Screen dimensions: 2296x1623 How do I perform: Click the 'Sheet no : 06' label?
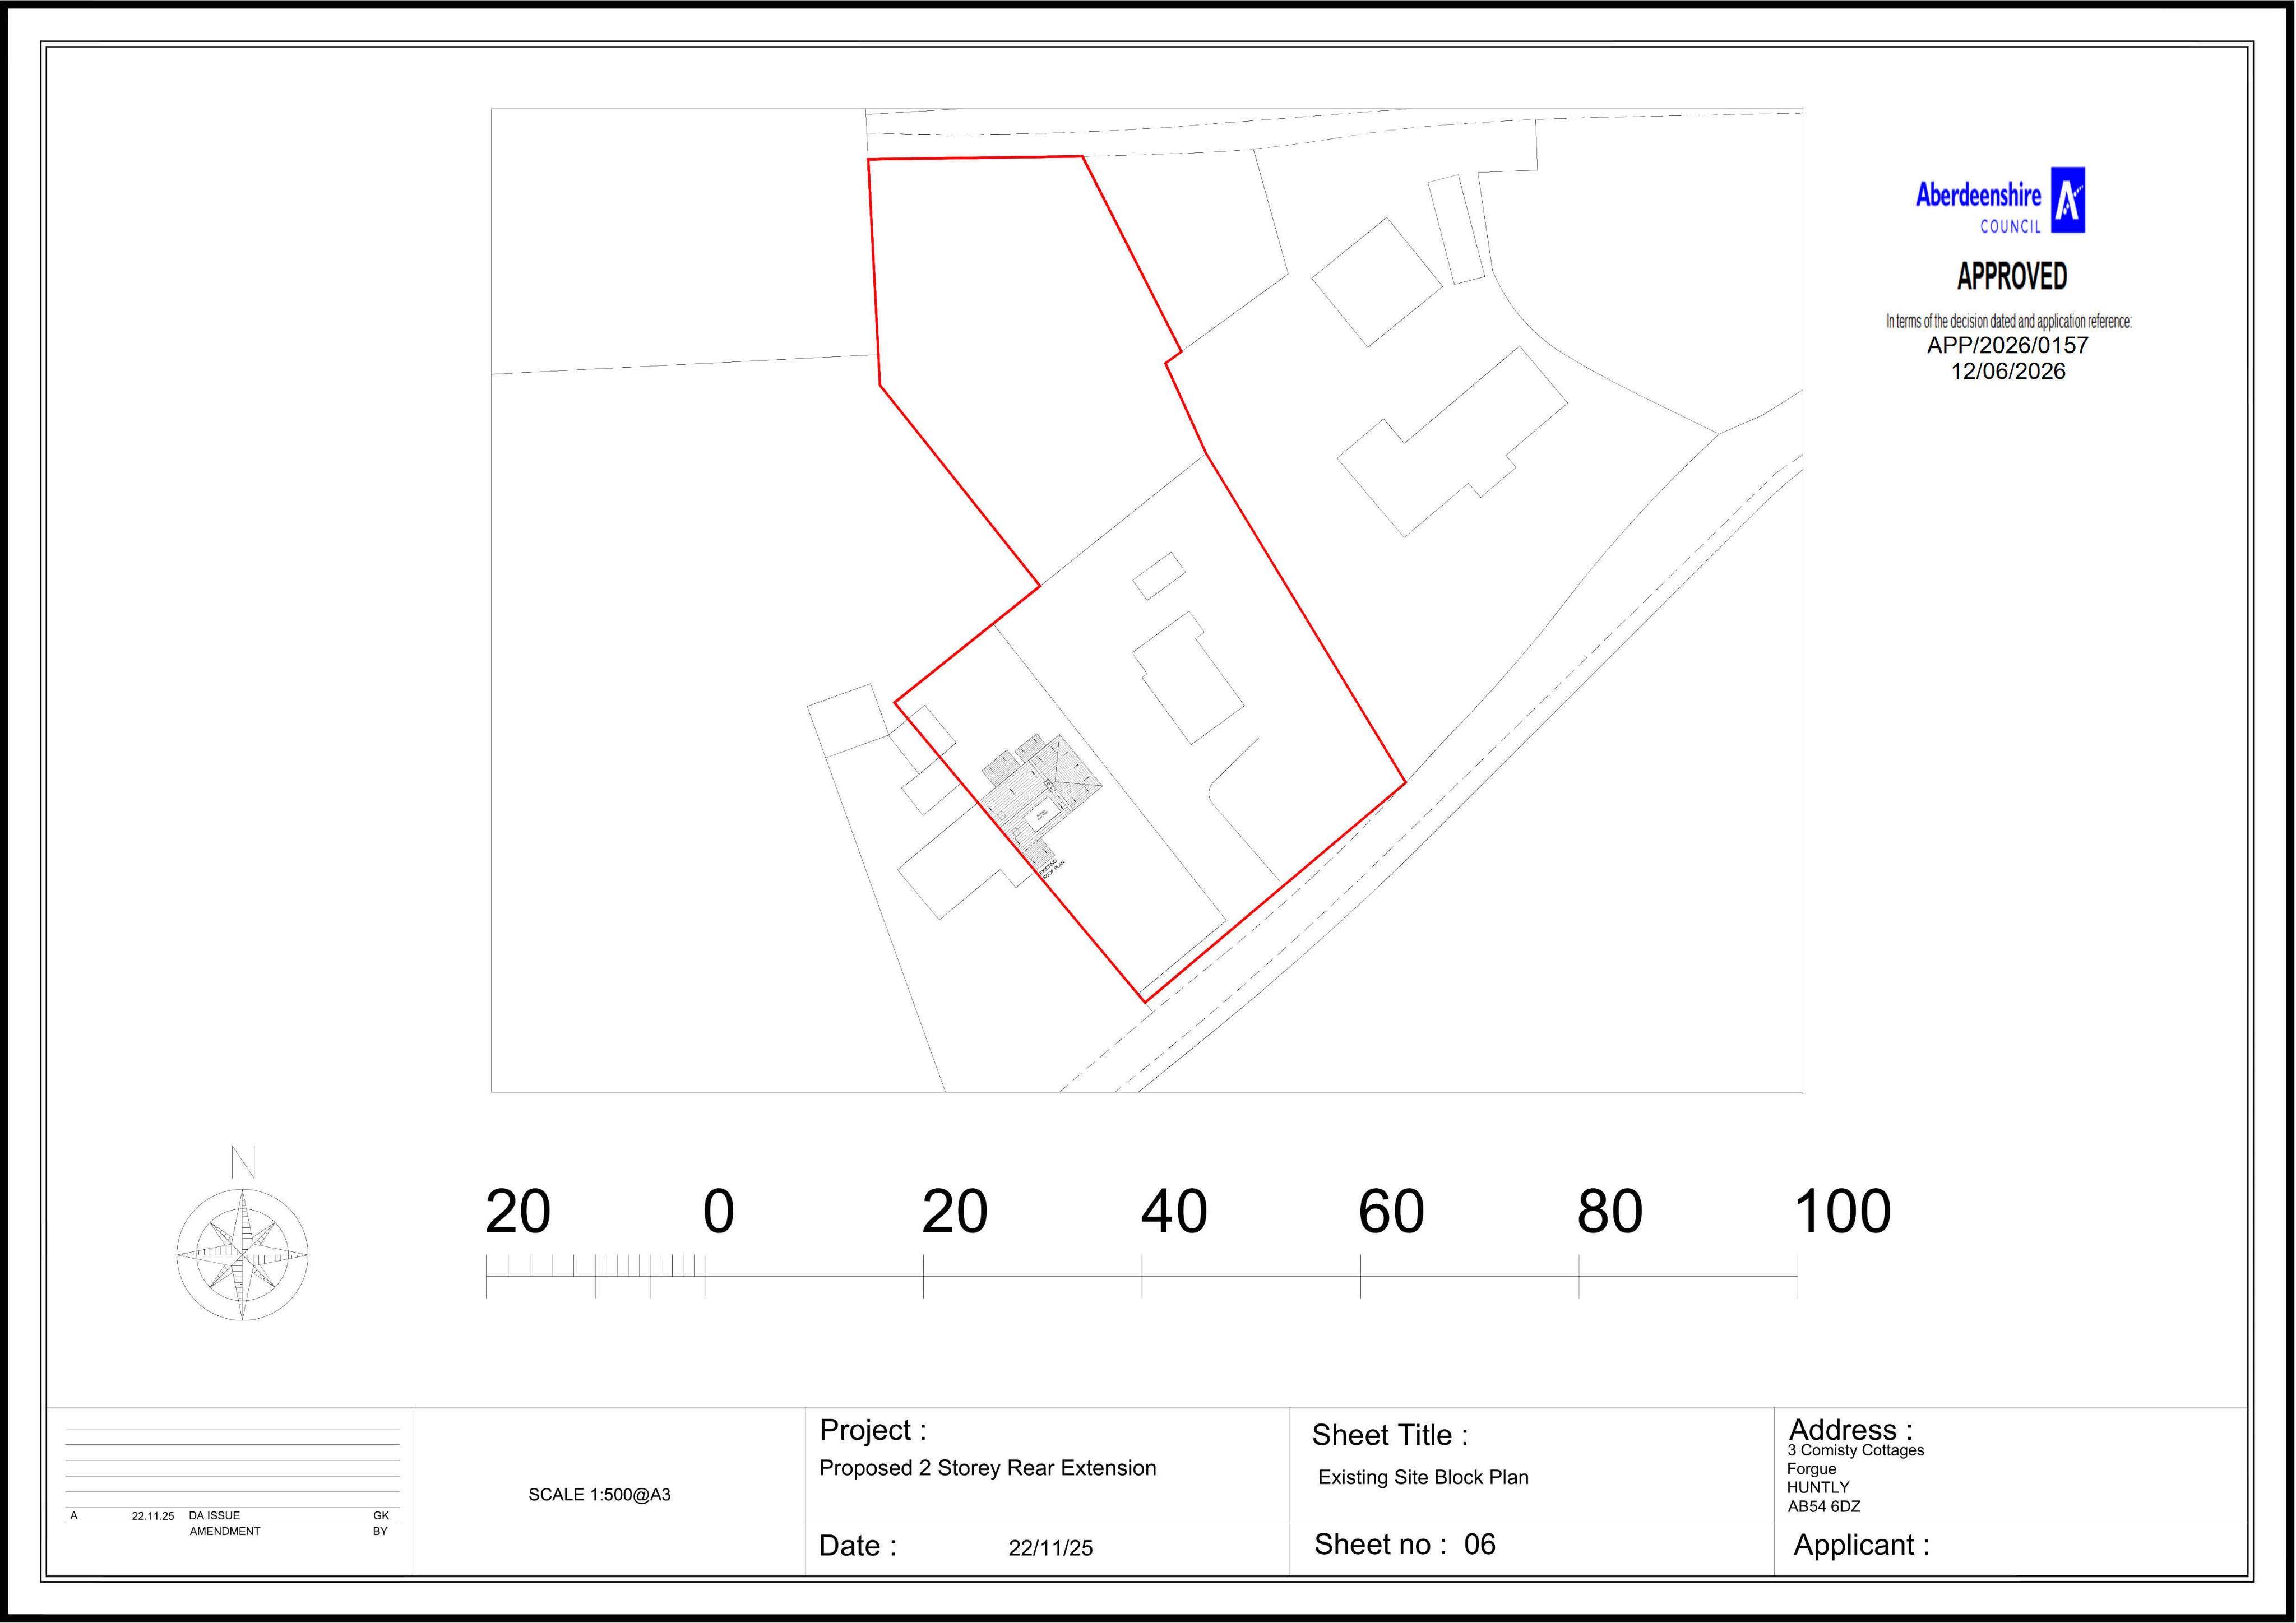[1404, 1544]
